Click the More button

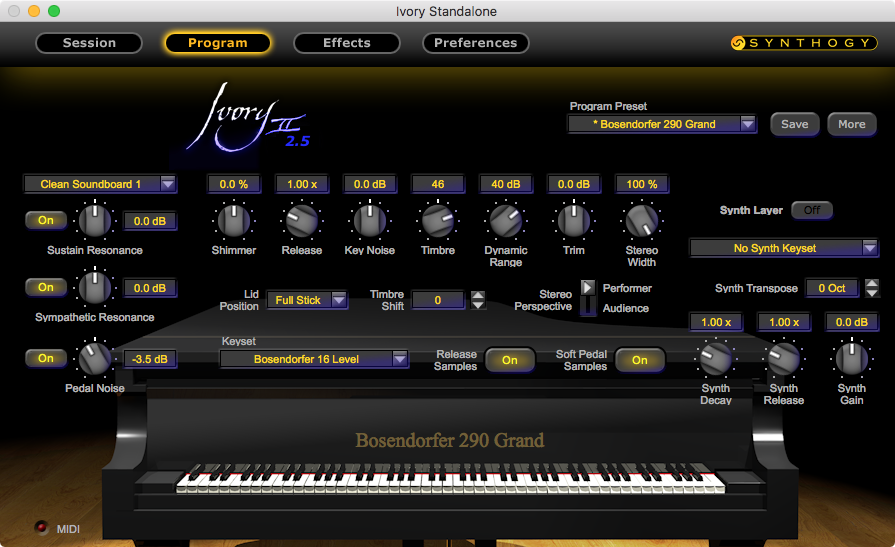point(852,124)
